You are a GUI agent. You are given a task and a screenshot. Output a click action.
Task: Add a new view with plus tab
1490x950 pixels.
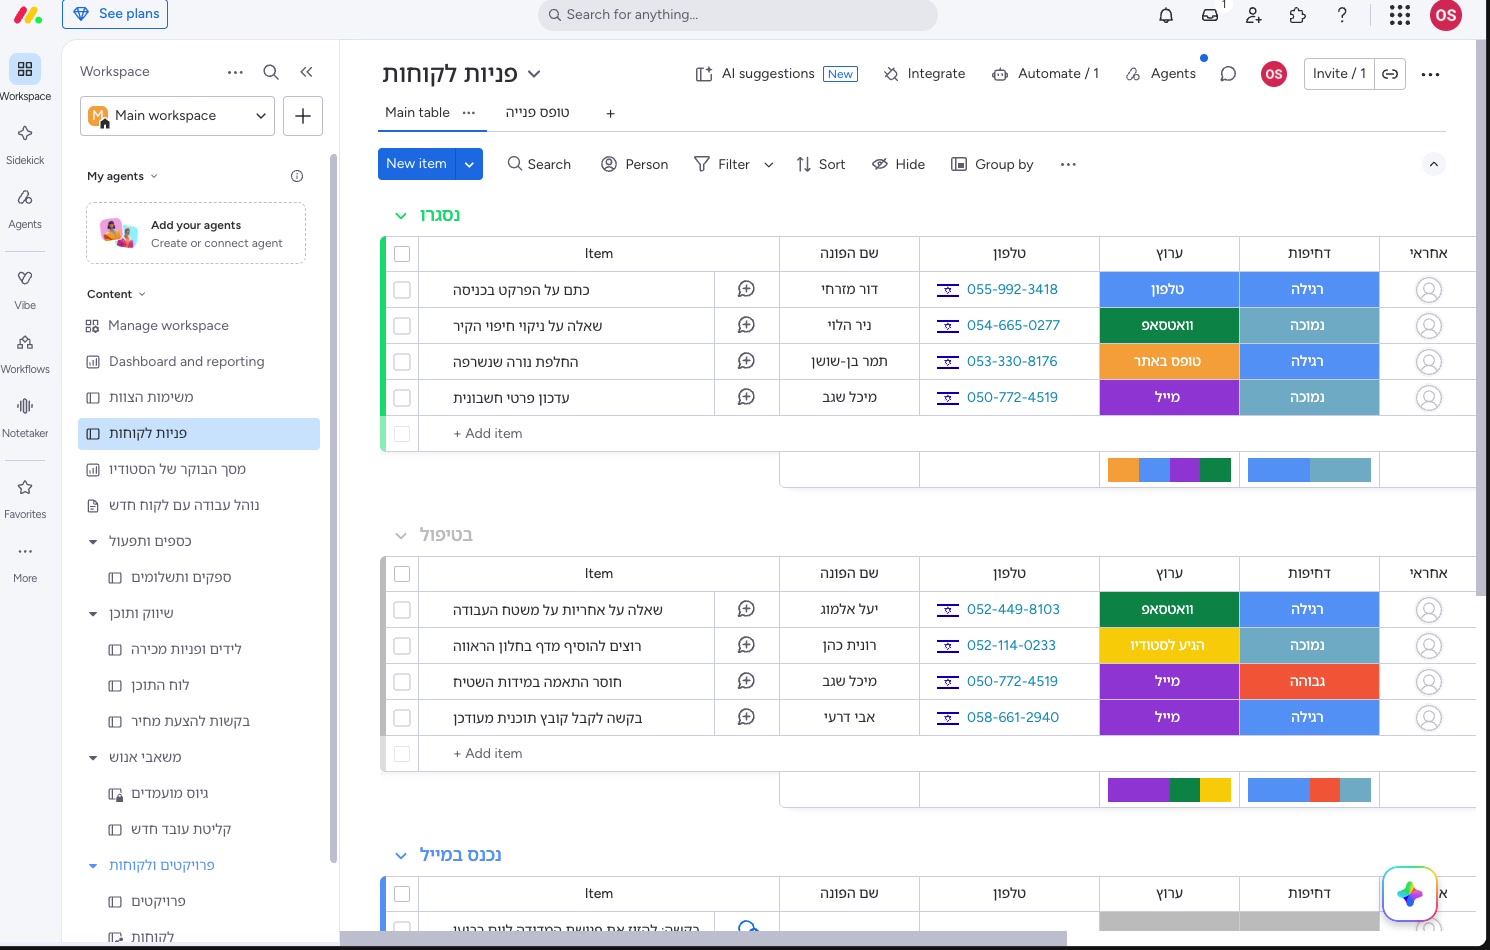tap(610, 114)
